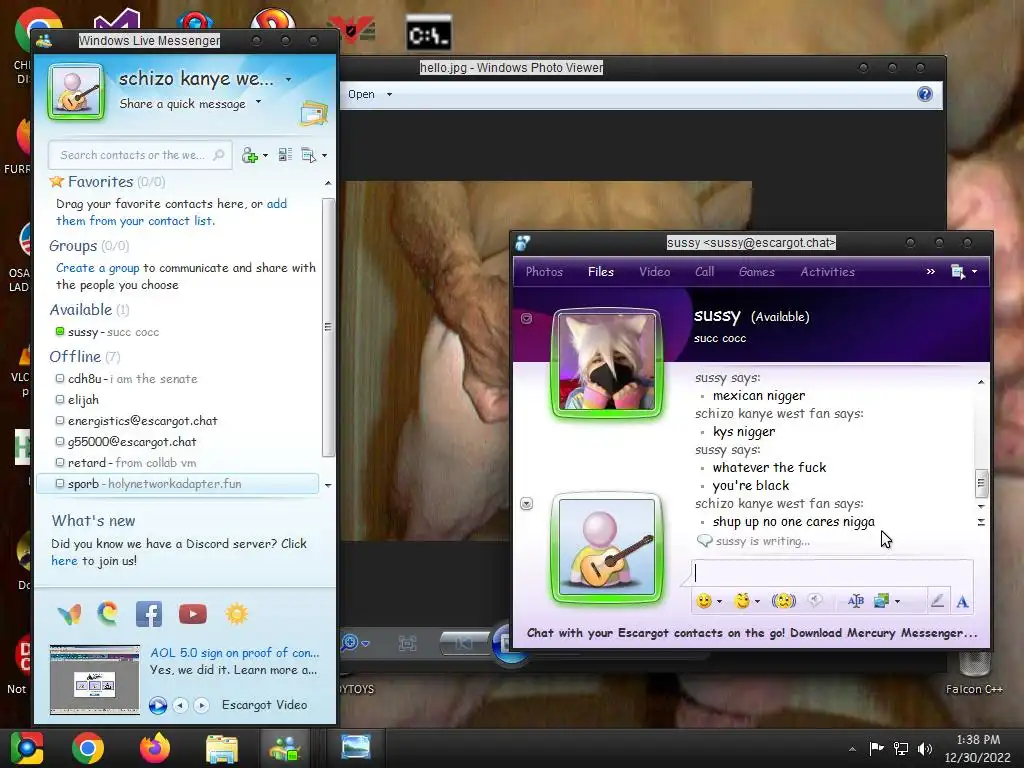The image size is (1024, 768).
Task: Click the background picture icon in chat
Action: click(882, 601)
